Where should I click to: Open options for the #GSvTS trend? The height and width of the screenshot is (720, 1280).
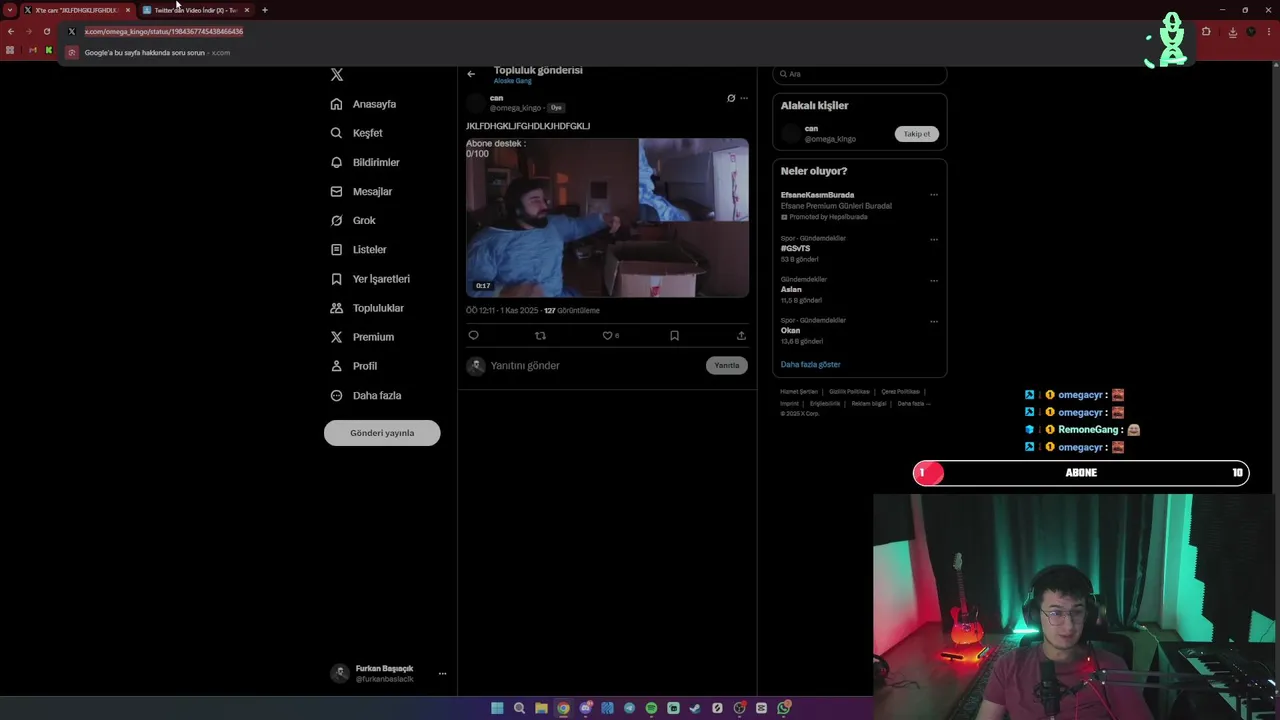pos(934,239)
